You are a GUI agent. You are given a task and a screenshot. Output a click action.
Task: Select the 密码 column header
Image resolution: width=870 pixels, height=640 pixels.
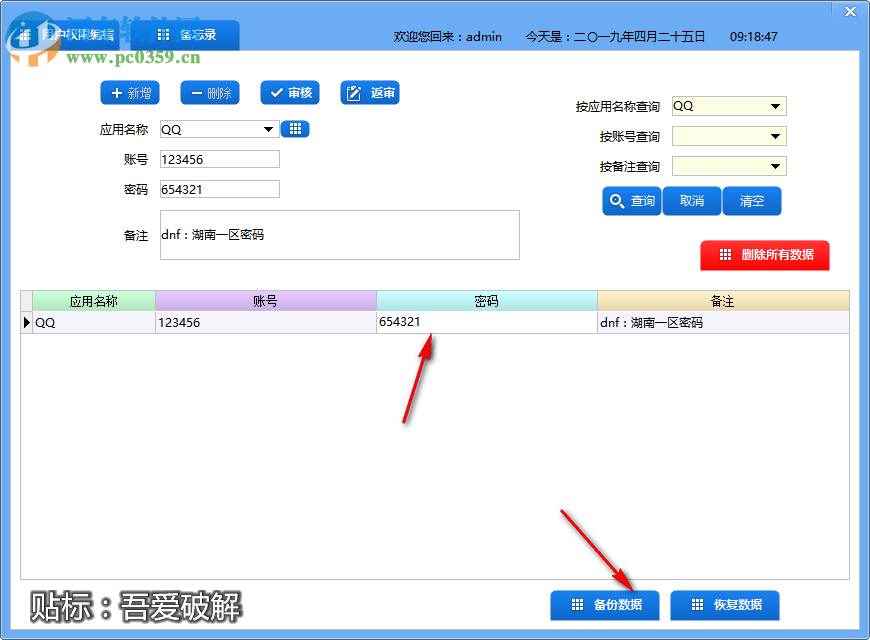click(x=485, y=300)
